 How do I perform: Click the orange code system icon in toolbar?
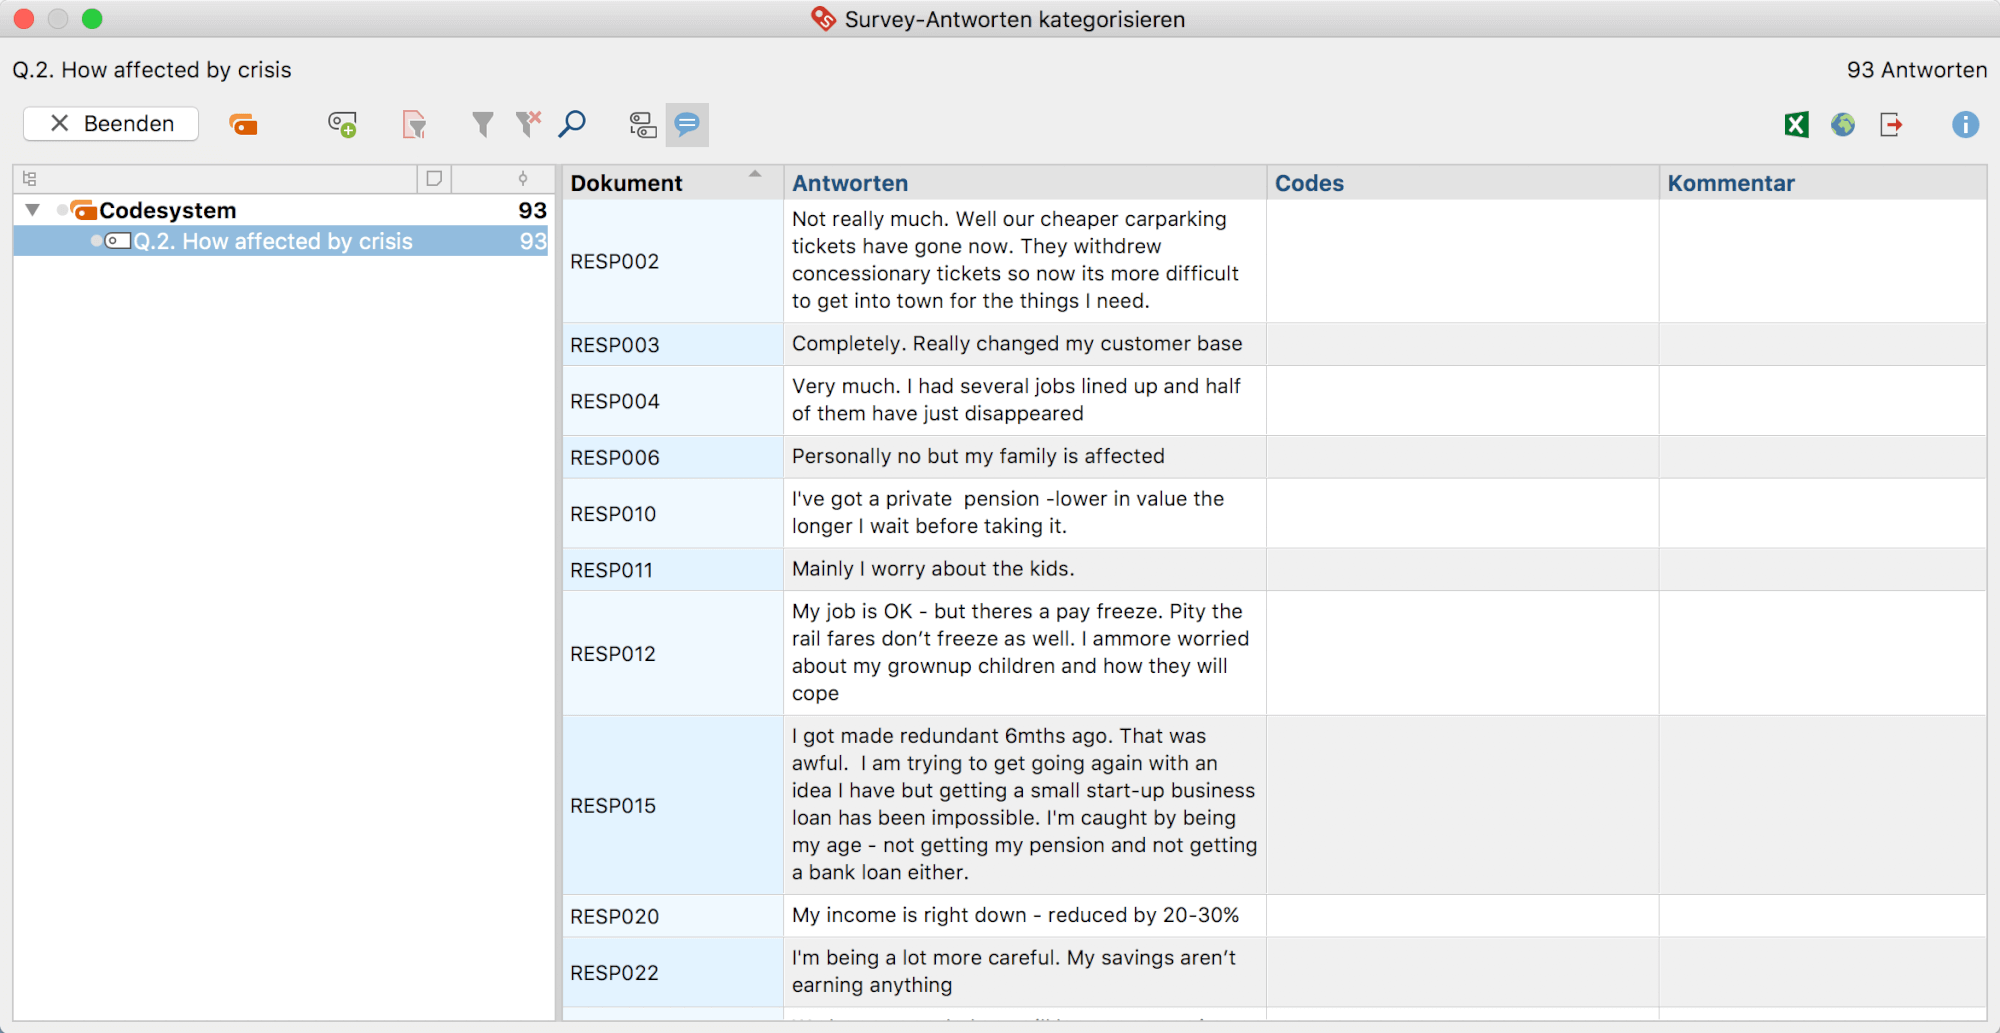coord(243,125)
